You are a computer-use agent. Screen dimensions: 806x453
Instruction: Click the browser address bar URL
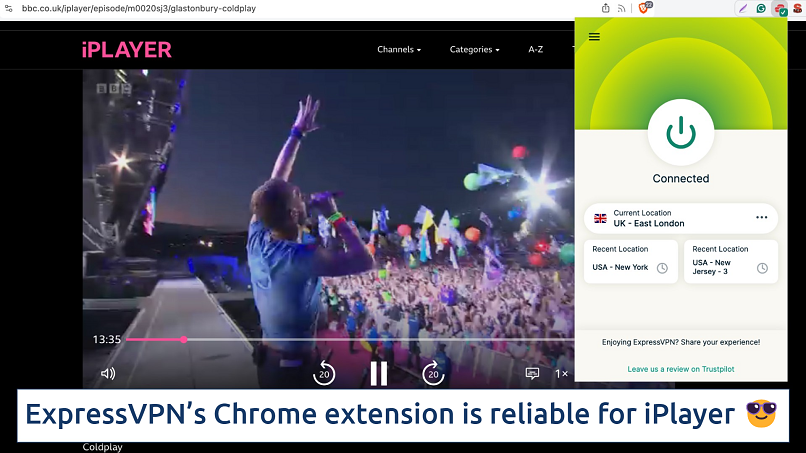pyautogui.click(x=139, y=8)
